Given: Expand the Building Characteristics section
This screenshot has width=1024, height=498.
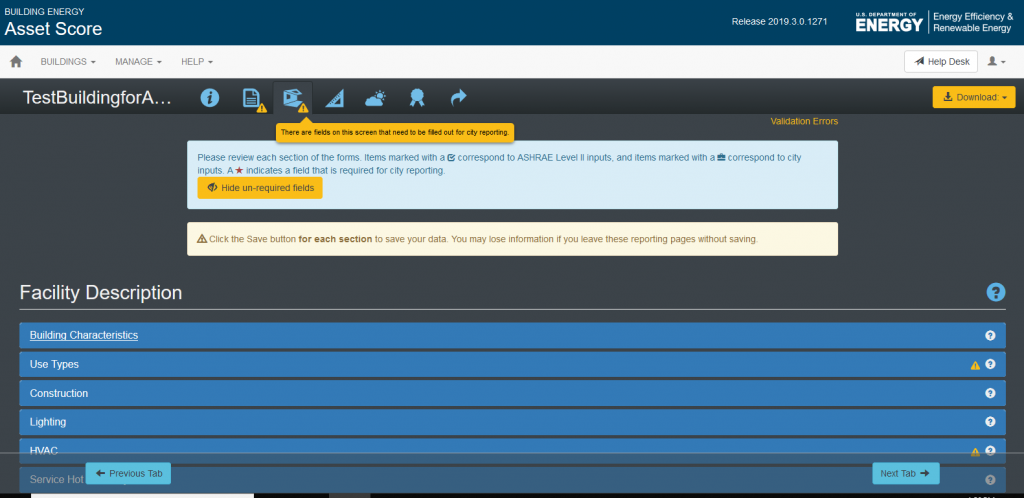Looking at the screenshot, I should point(512,335).
